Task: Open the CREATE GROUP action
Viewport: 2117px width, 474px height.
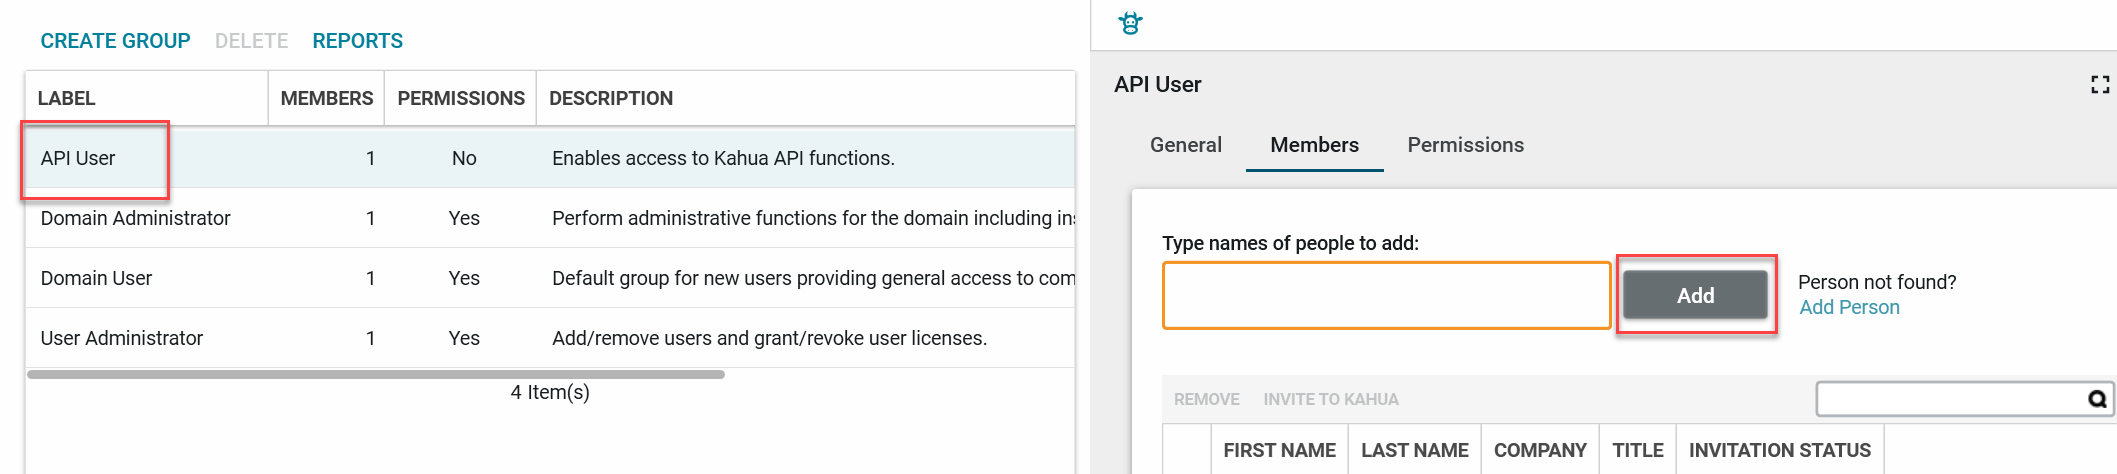Action: pyautogui.click(x=115, y=41)
